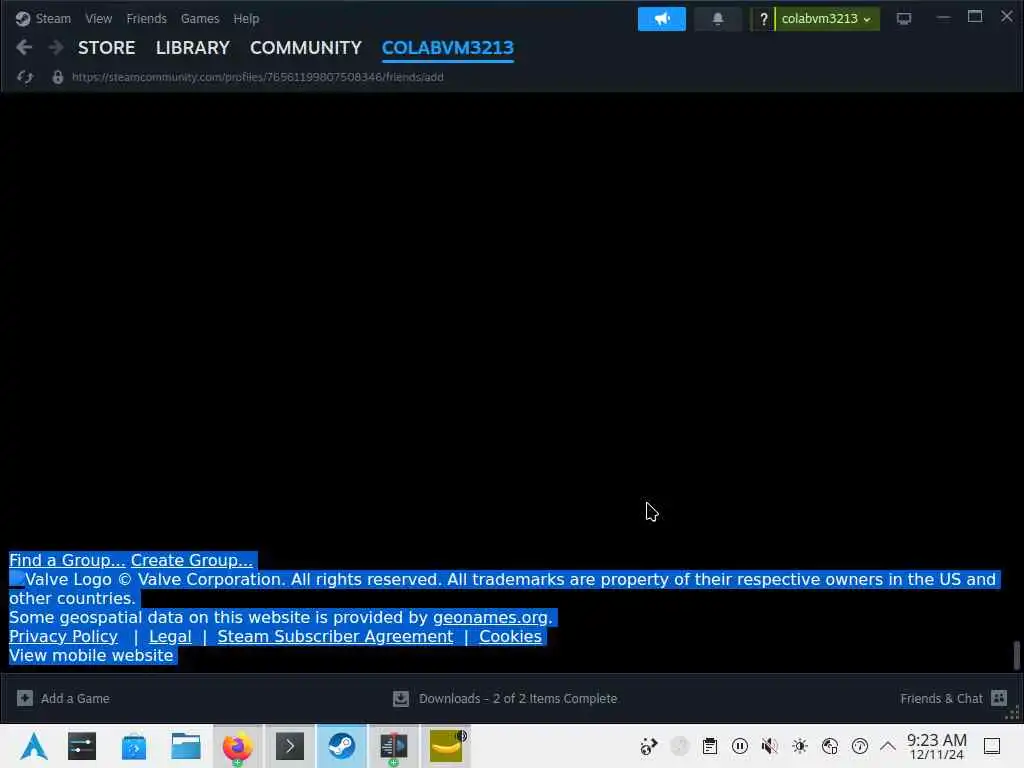Click the padlock security icon
This screenshot has height=768, width=1024.
click(57, 77)
